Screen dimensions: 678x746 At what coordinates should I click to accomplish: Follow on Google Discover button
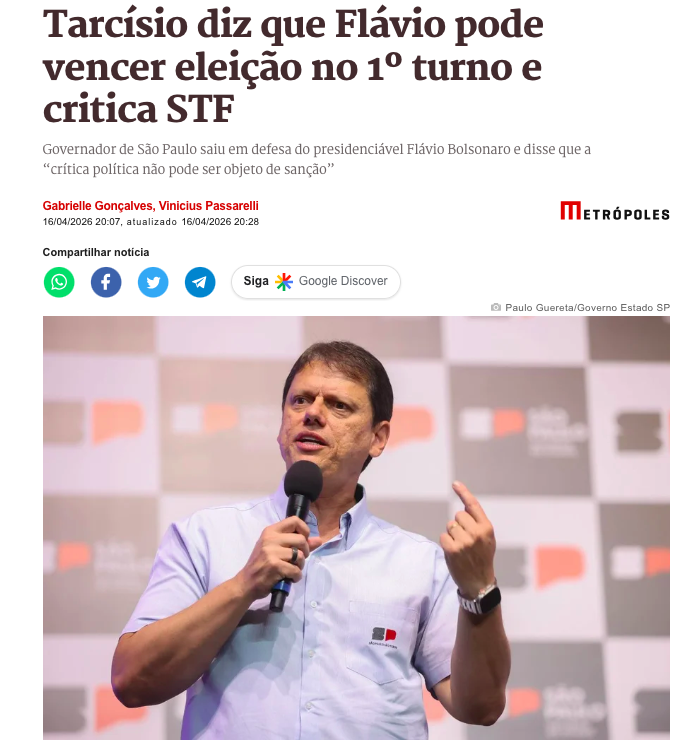click(x=316, y=282)
